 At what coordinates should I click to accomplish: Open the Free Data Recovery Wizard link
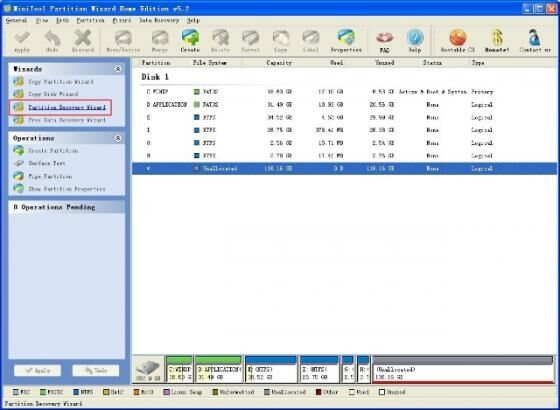click(67, 120)
